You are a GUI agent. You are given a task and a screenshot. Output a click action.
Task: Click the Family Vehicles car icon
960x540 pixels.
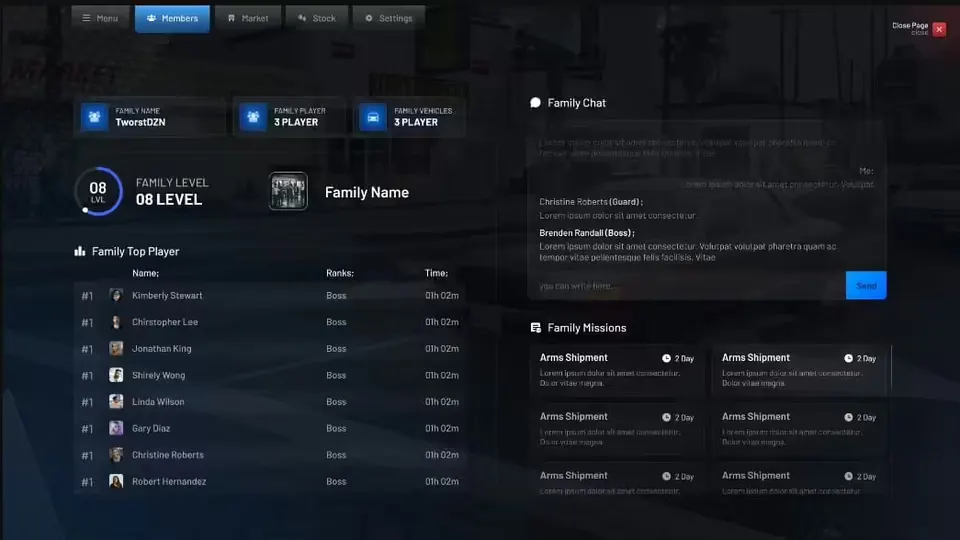(373, 116)
